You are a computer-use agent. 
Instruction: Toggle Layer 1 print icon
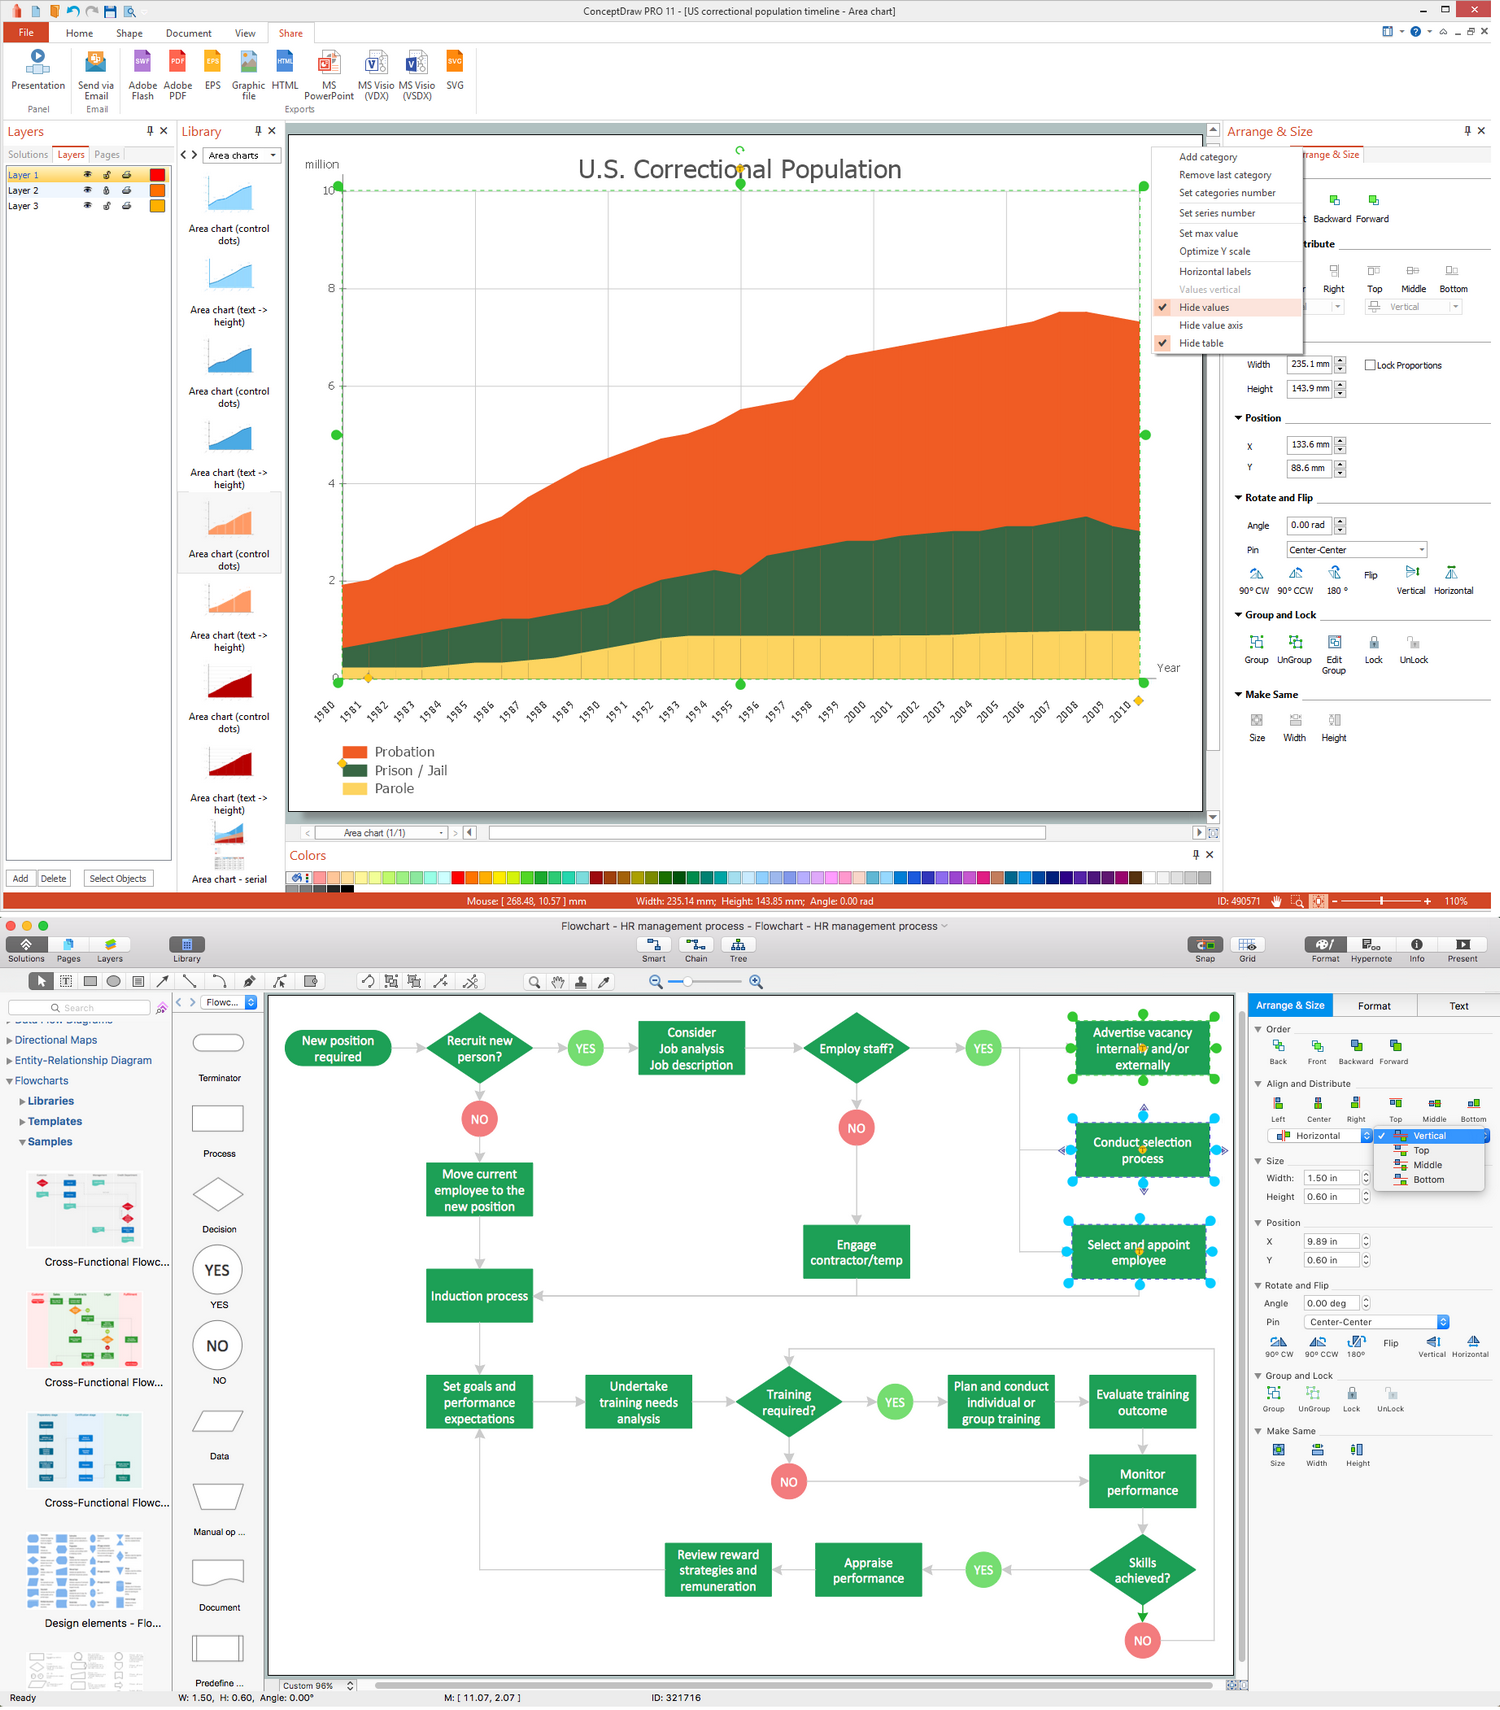[x=126, y=175]
